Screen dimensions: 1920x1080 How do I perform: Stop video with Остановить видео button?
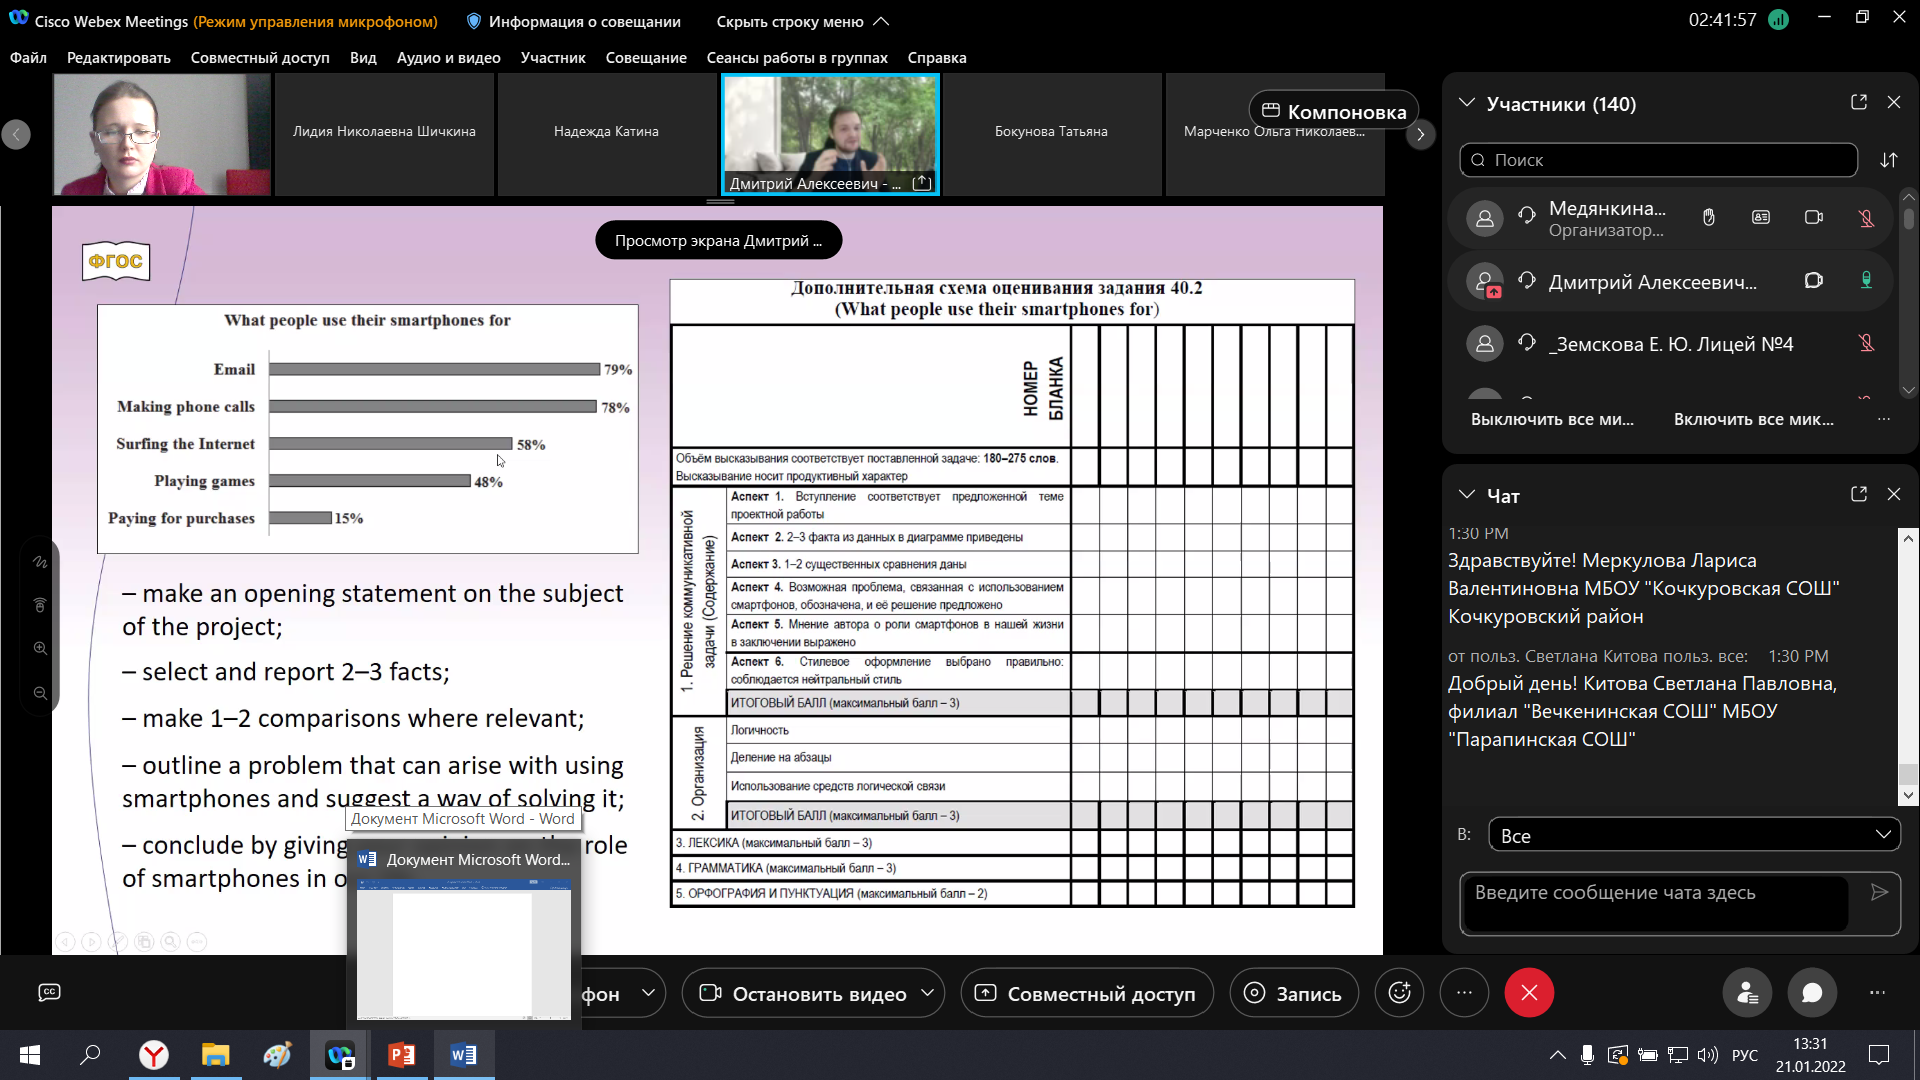[804, 993]
